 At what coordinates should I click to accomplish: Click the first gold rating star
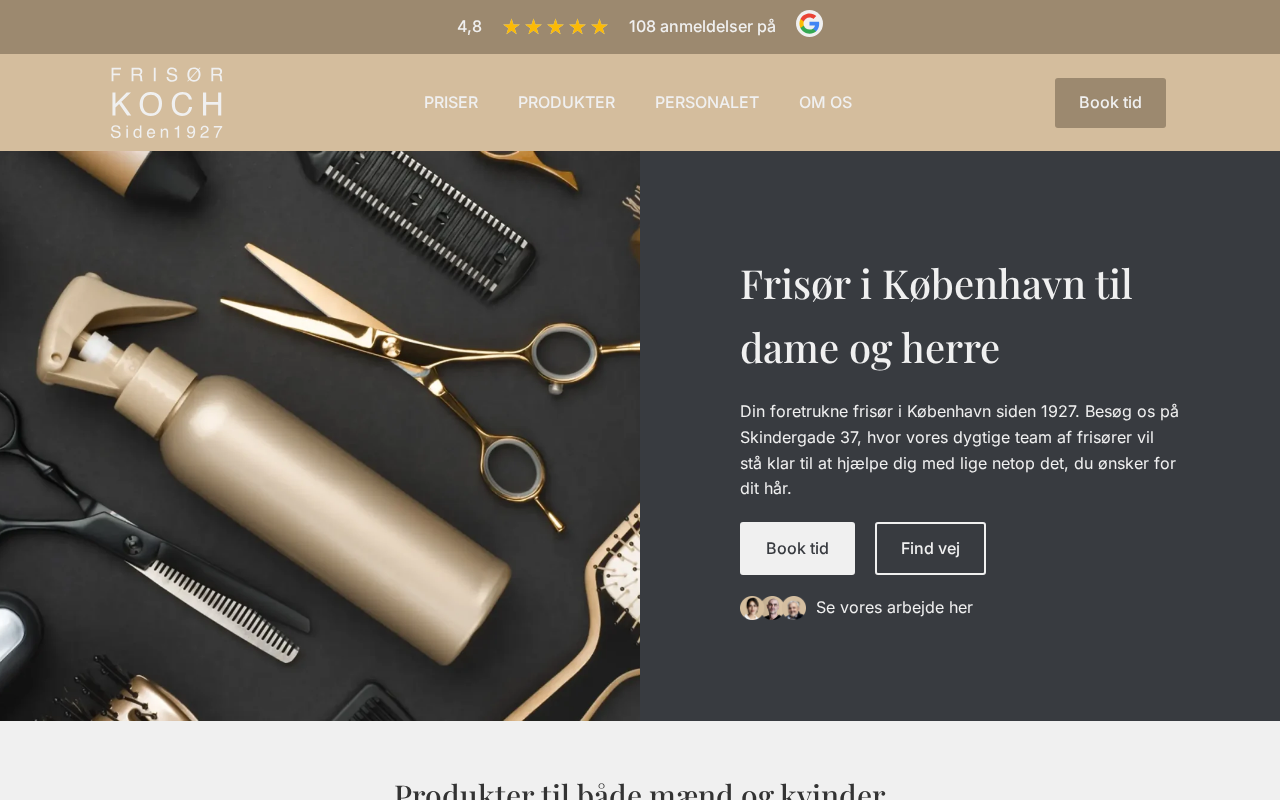[511, 27]
